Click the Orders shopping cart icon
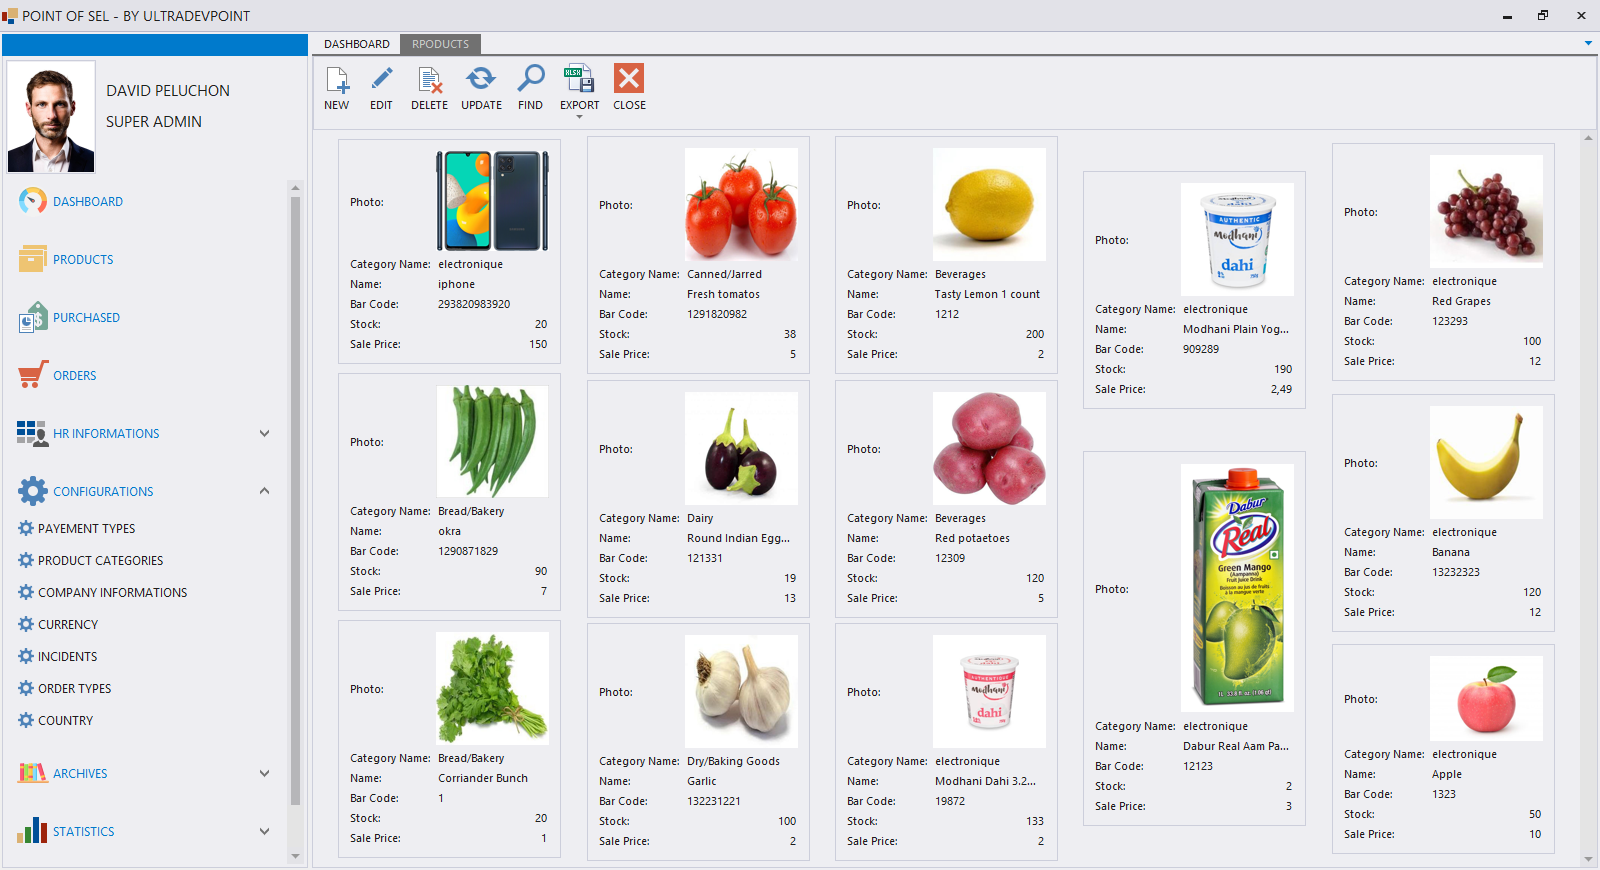 33,375
